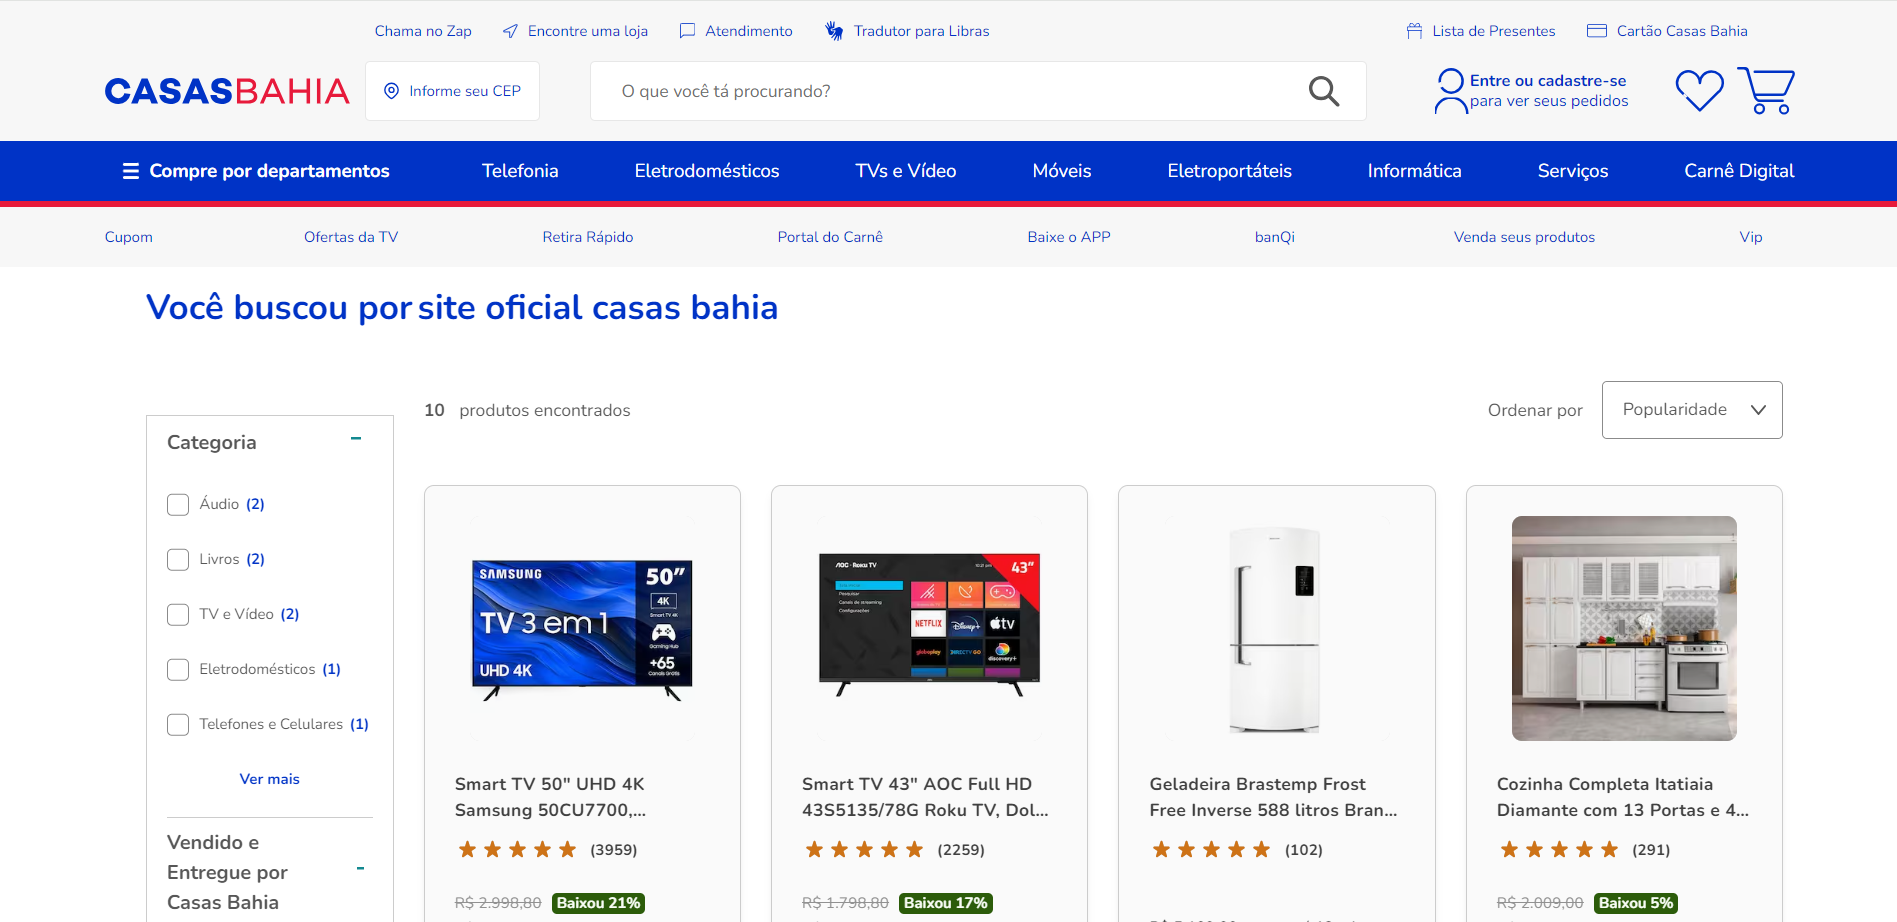This screenshot has width=1897, height=922.
Task: Click the Smart TV 43" AOC title
Action: 925,797
